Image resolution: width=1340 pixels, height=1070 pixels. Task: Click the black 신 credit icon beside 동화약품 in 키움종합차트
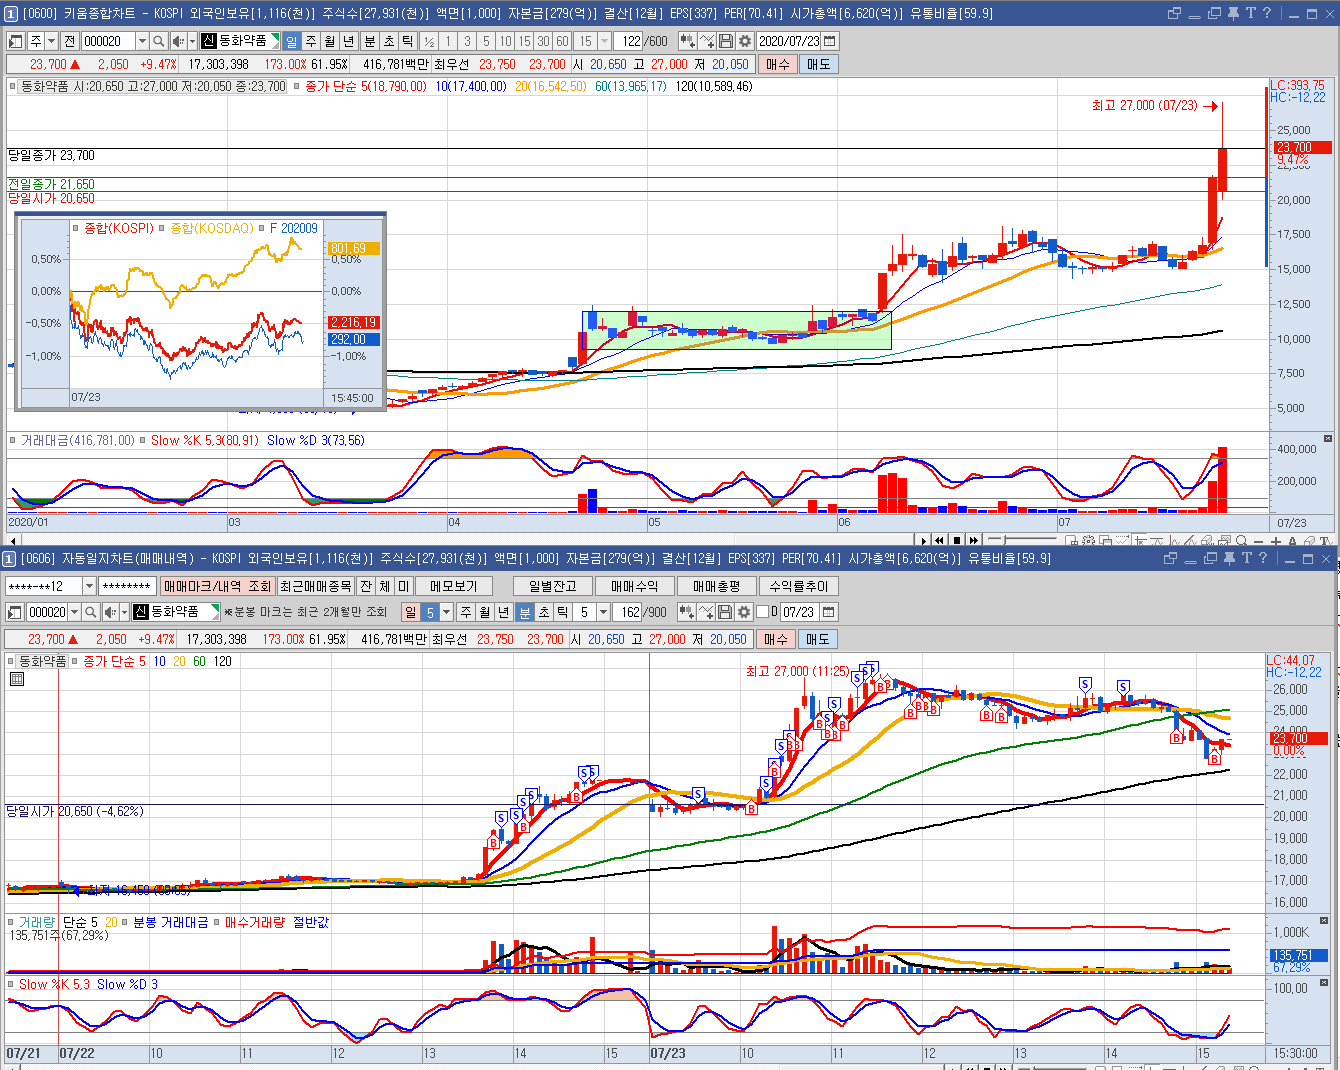(209, 41)
